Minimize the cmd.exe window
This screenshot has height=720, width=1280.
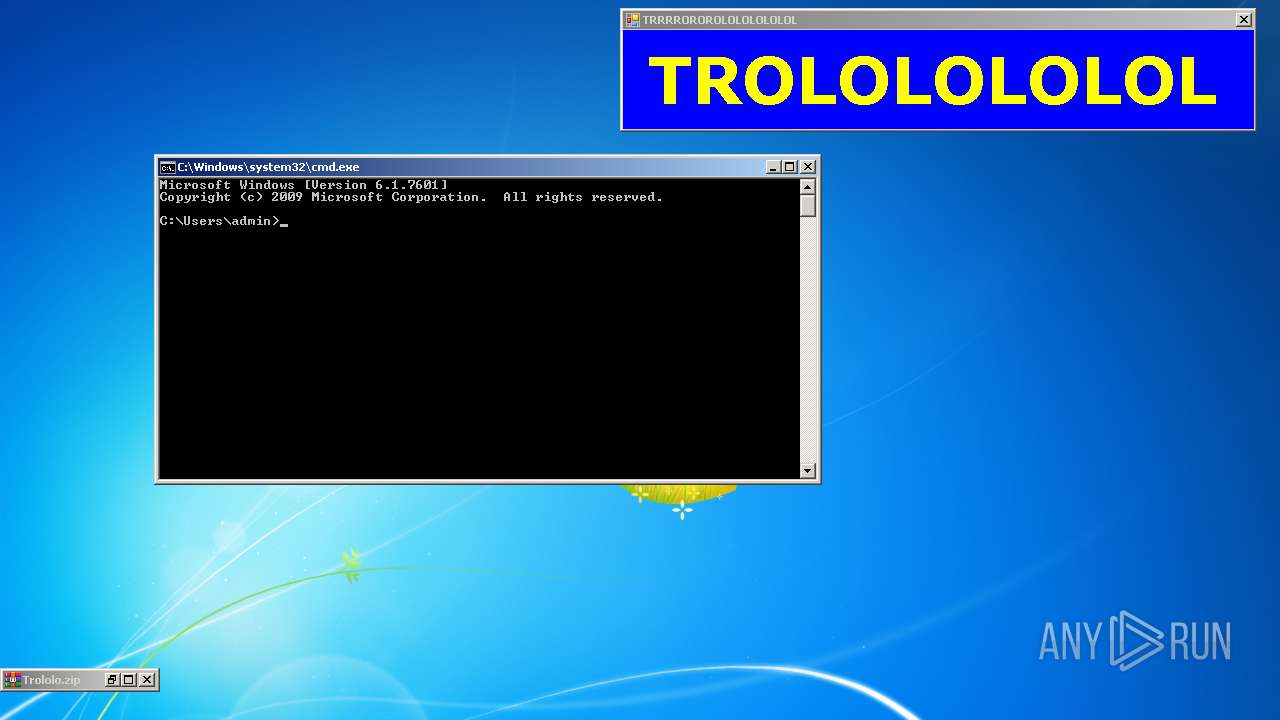click(x=773, y=167)
